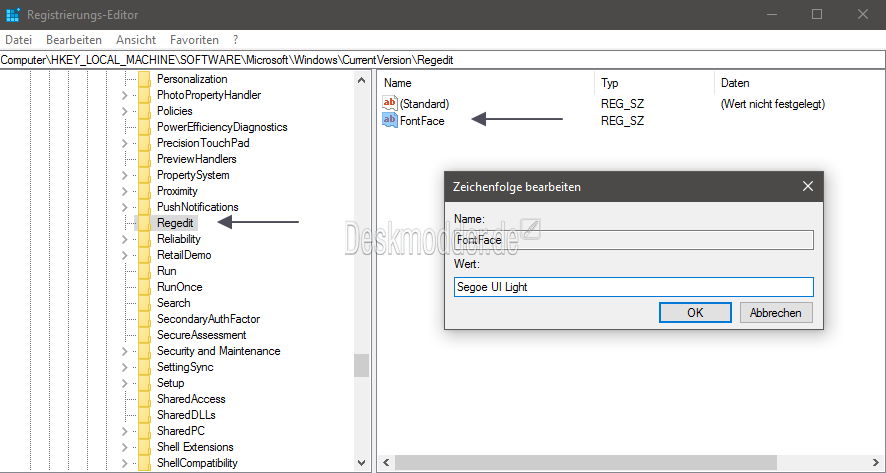The width and height of the screenshot is (886, 473).
Task: Expand the Shell Extensions key
Action: pyautogui.click(x=124, y=447)
